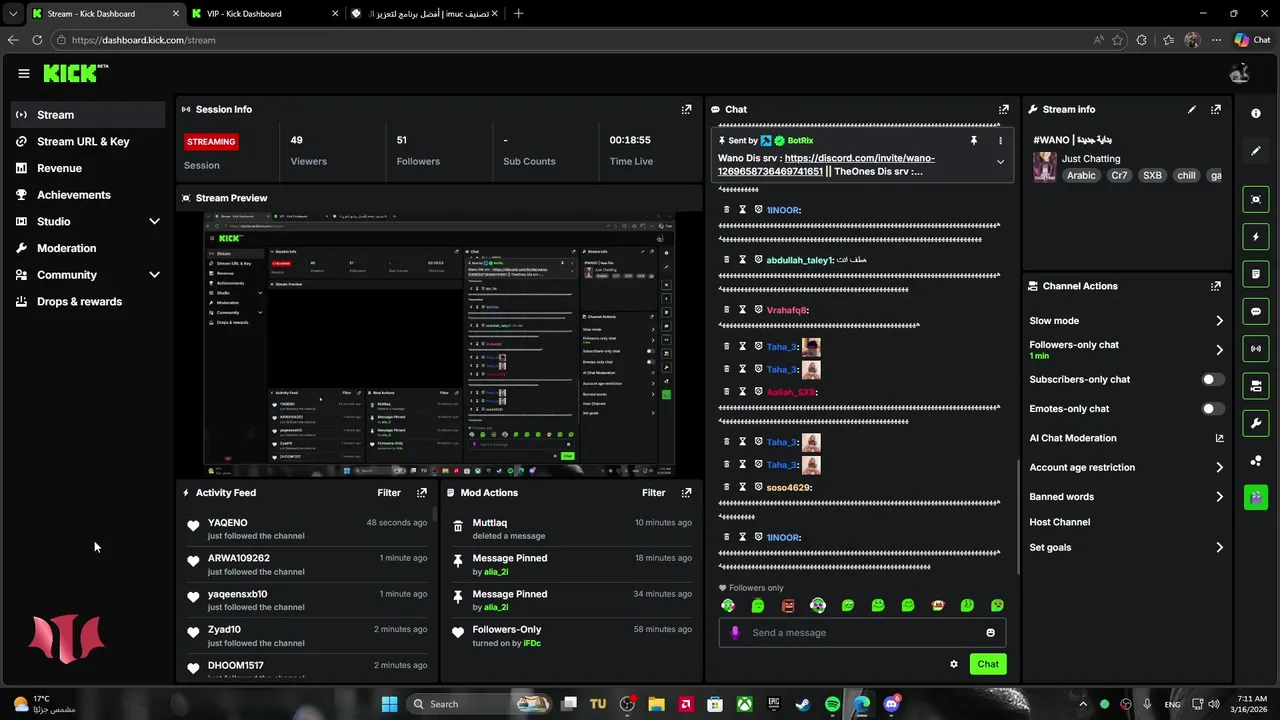Insert the red angry emote from the emote row
1280x720 pixels.
coord(788,606)
